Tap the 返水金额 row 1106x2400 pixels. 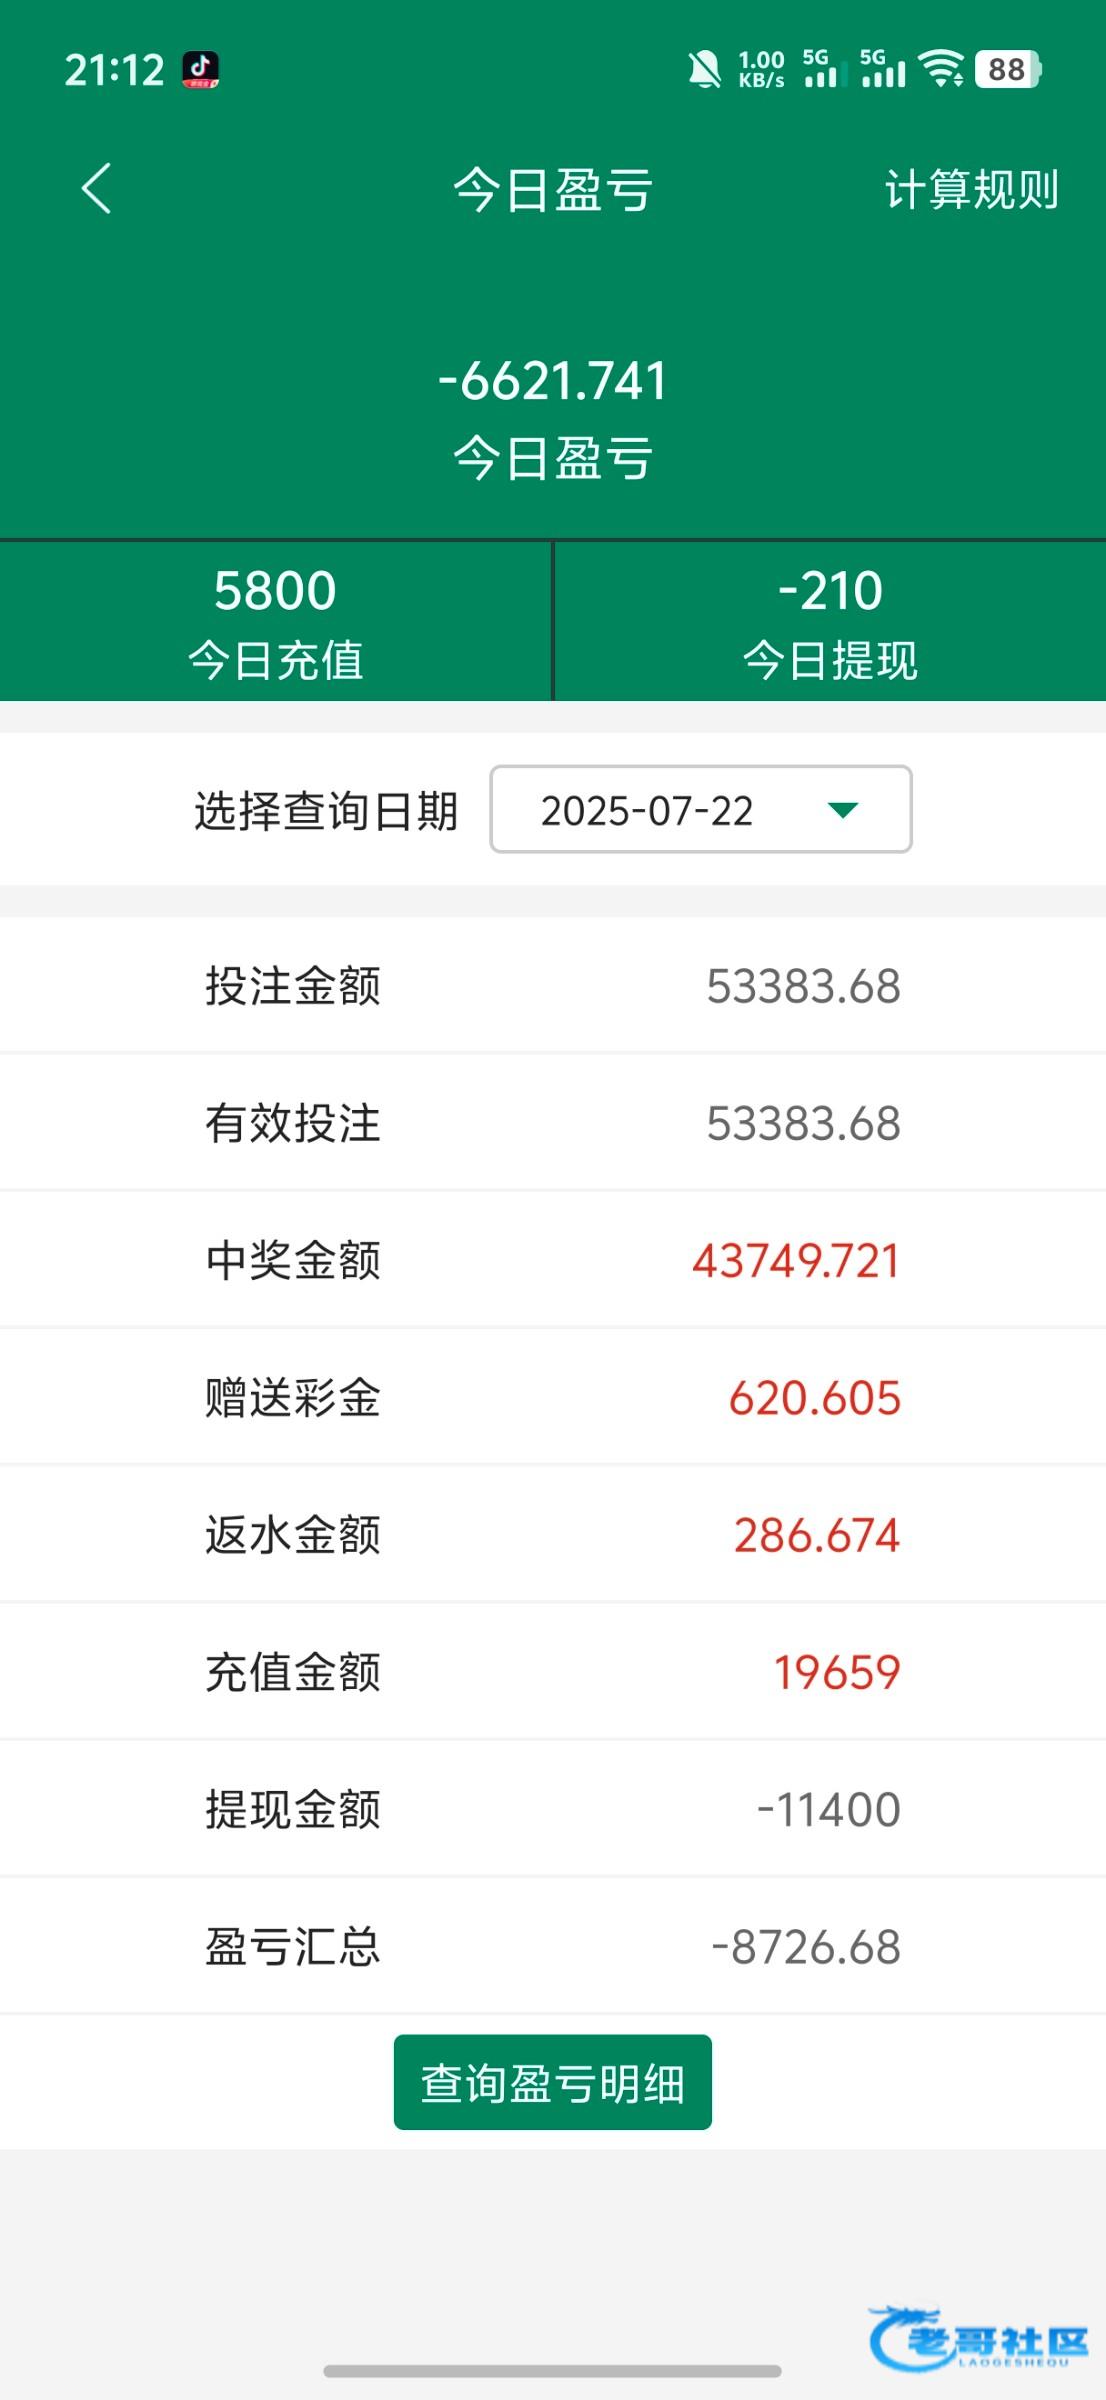[553, 1535]
